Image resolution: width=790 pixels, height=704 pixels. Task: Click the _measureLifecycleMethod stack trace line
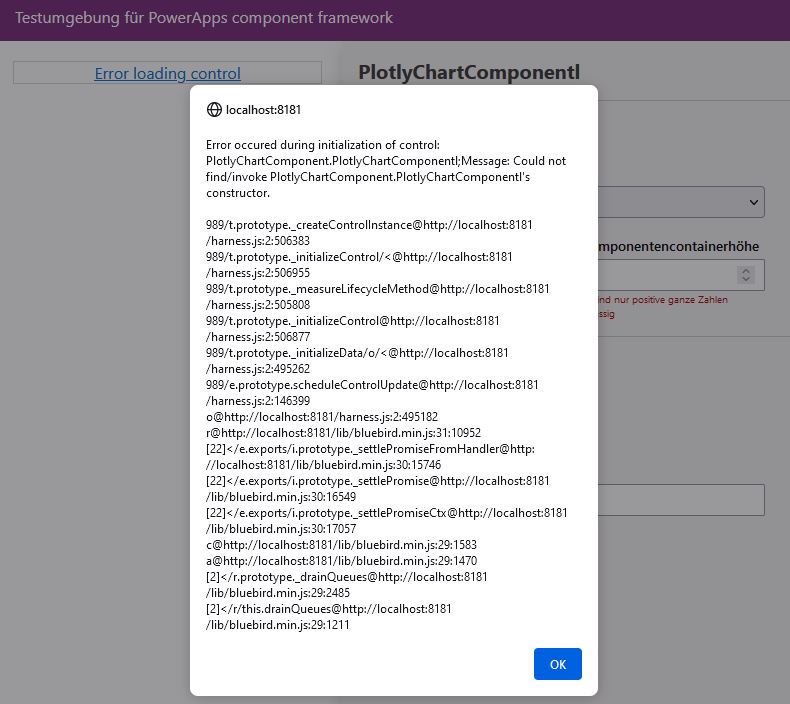[x=377, y=297]
